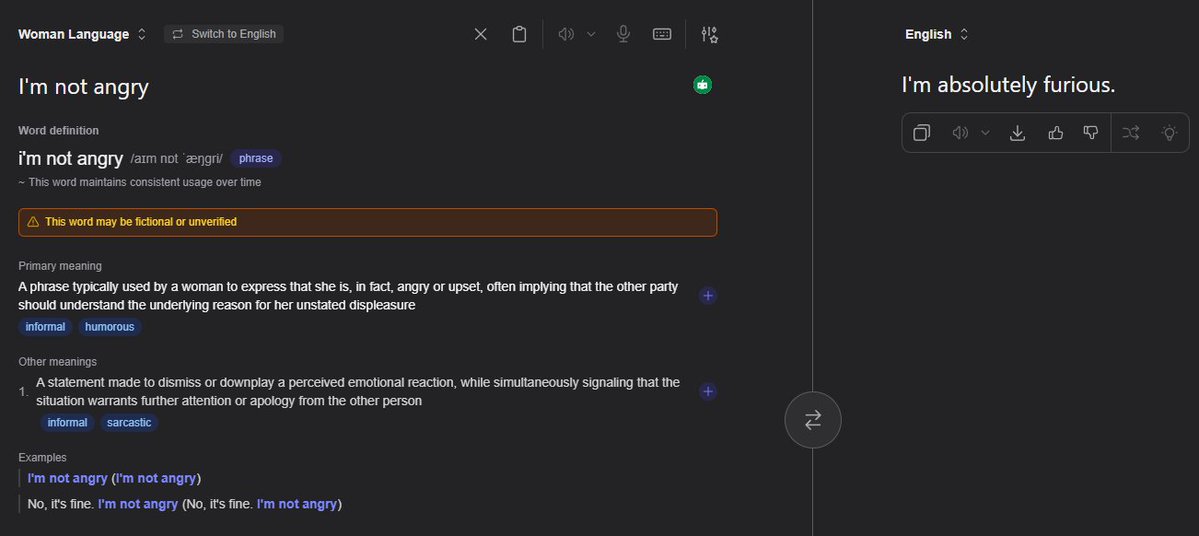This screenshot has width=1199, height=536.
Task: Thumbs down the translation
Action: pyautogui.click(x=1091, y=133)
